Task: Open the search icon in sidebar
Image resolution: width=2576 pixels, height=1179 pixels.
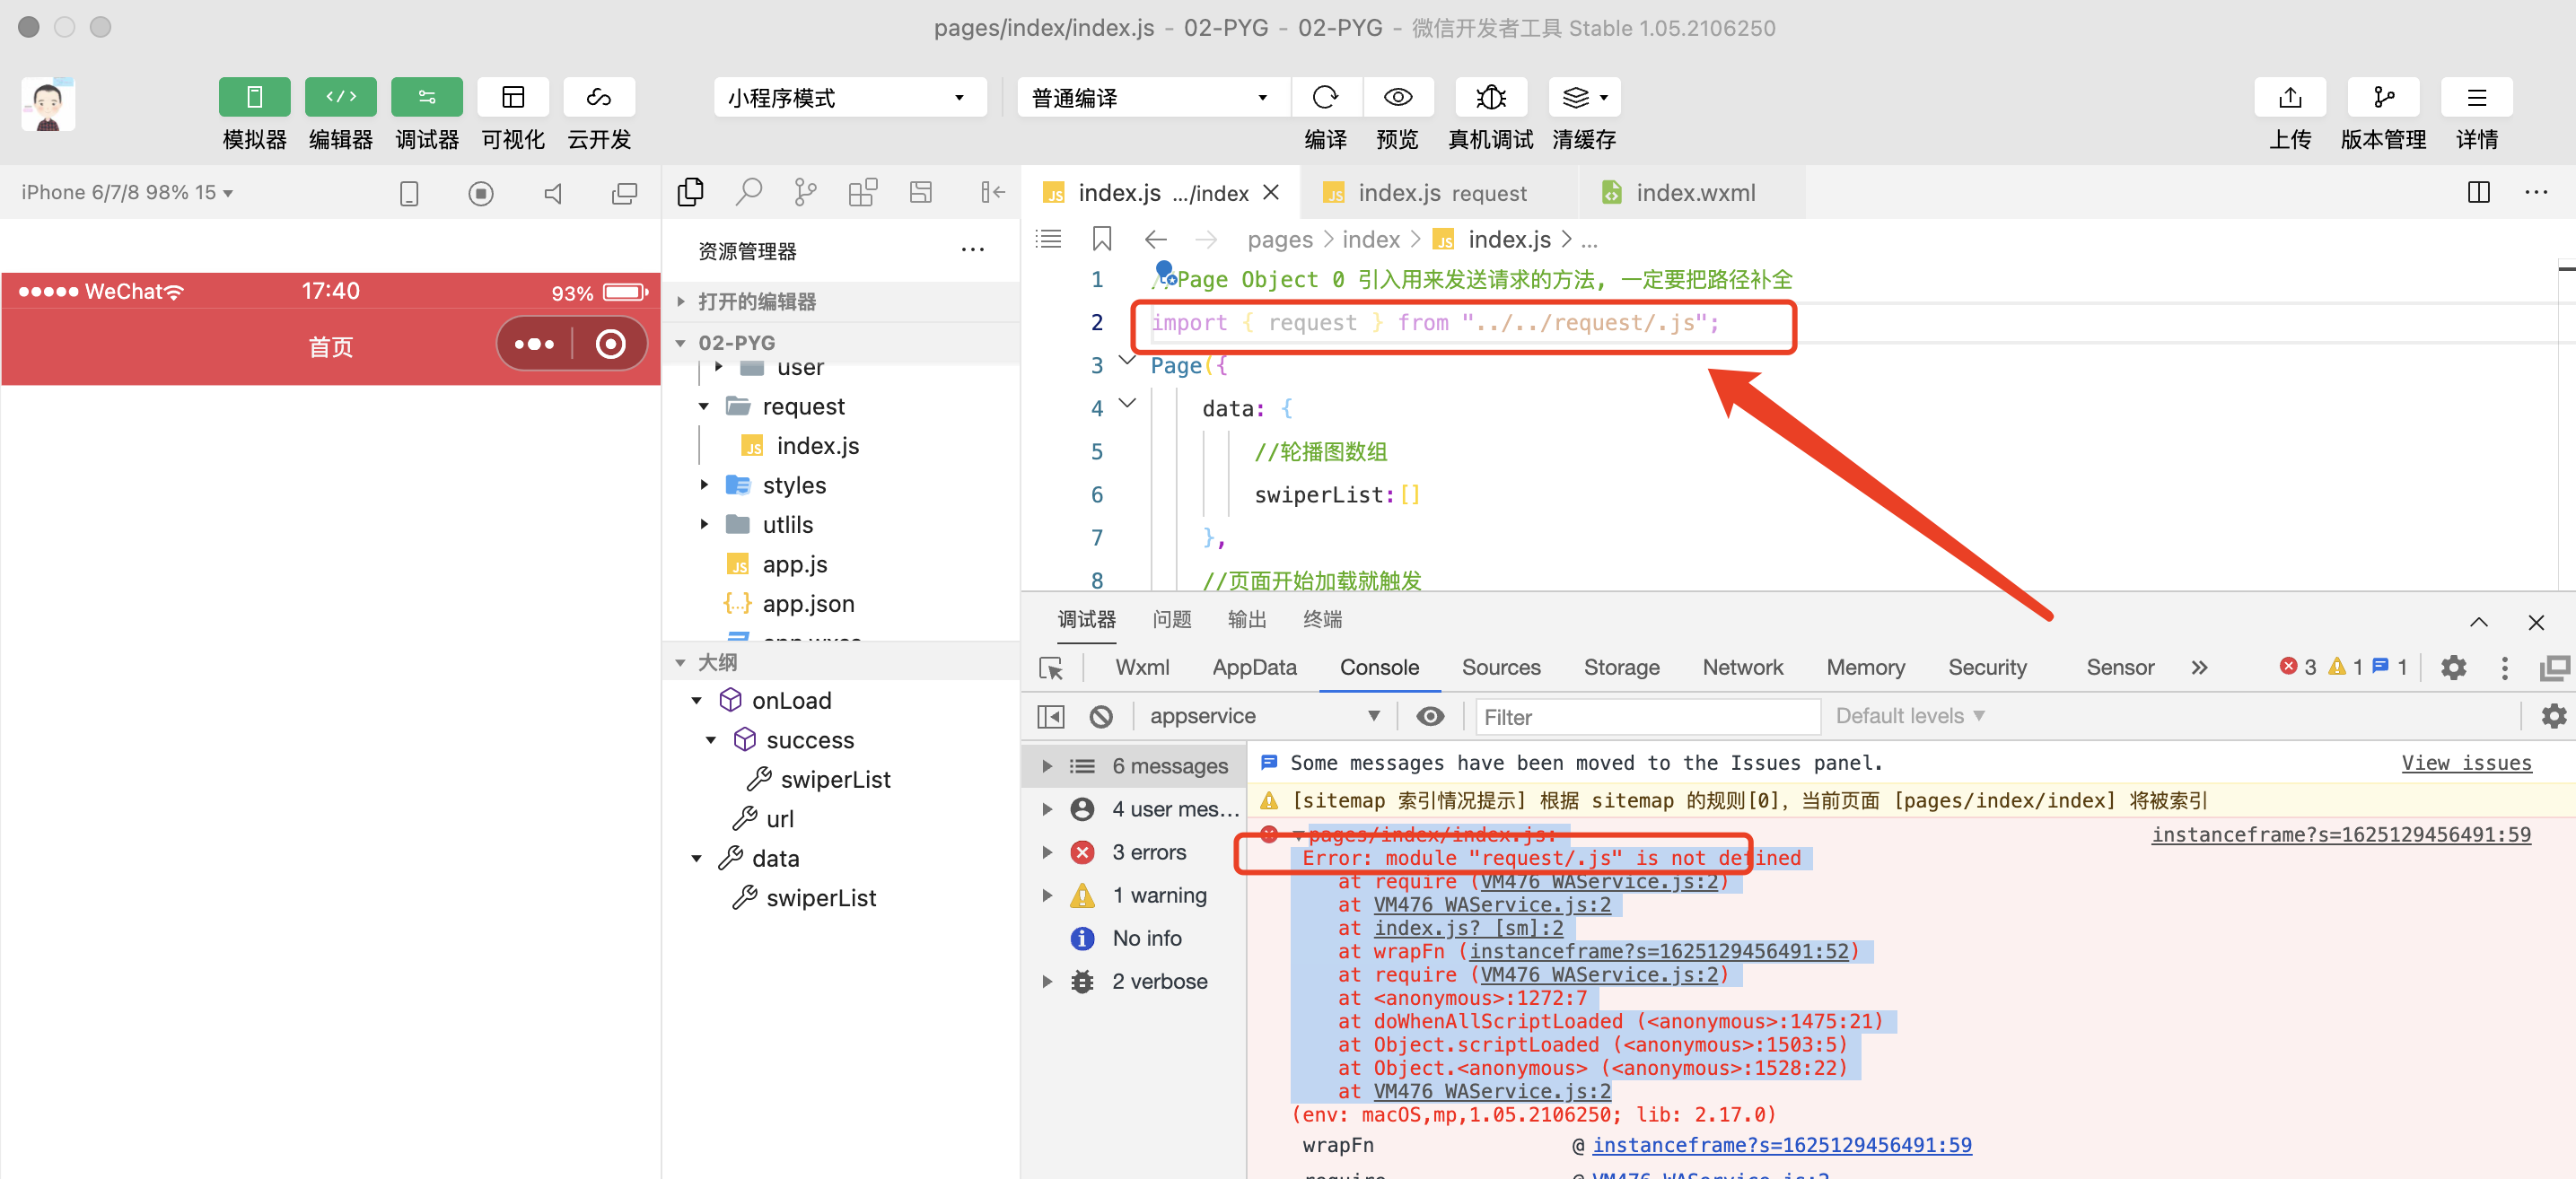Action: tap(748, 192)
